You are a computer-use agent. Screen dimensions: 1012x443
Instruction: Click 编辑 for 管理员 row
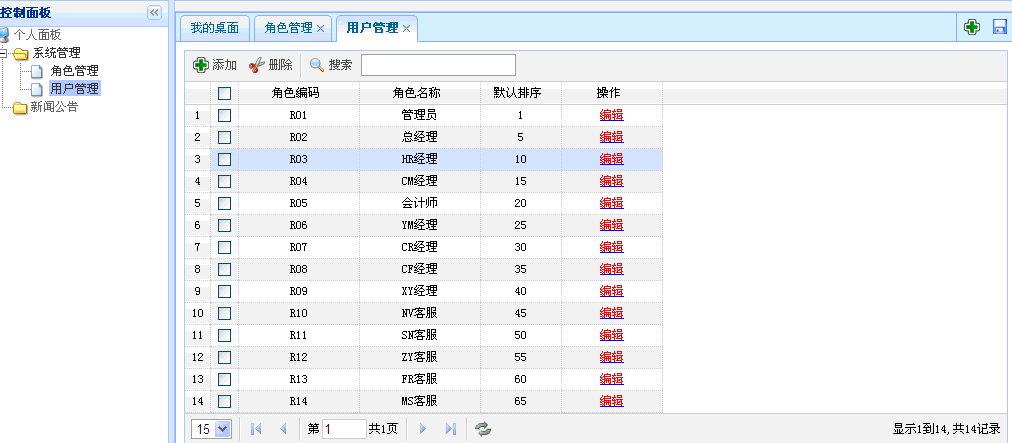(x=611, y=116)
